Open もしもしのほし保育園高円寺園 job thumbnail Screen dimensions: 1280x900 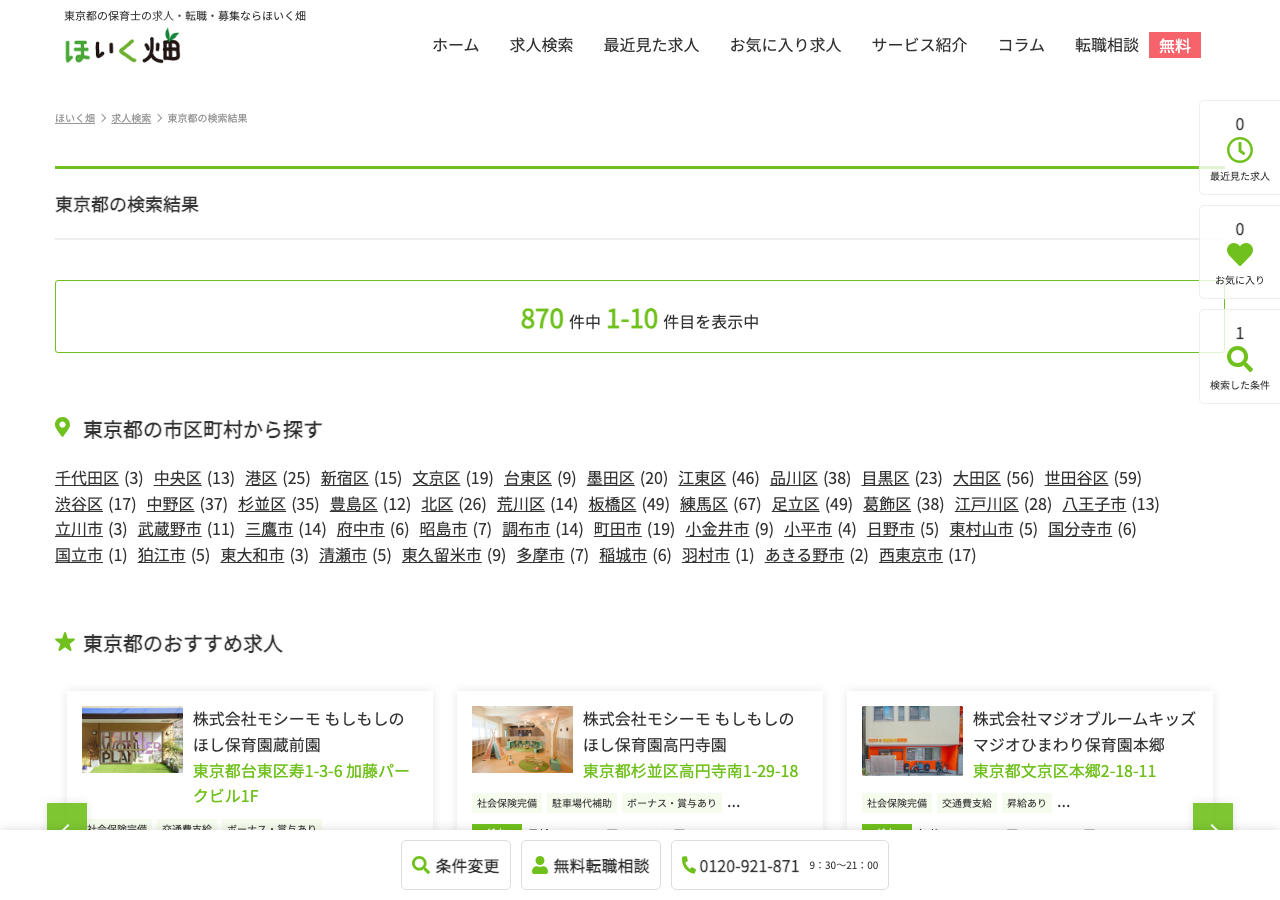(x=522, y=740)
